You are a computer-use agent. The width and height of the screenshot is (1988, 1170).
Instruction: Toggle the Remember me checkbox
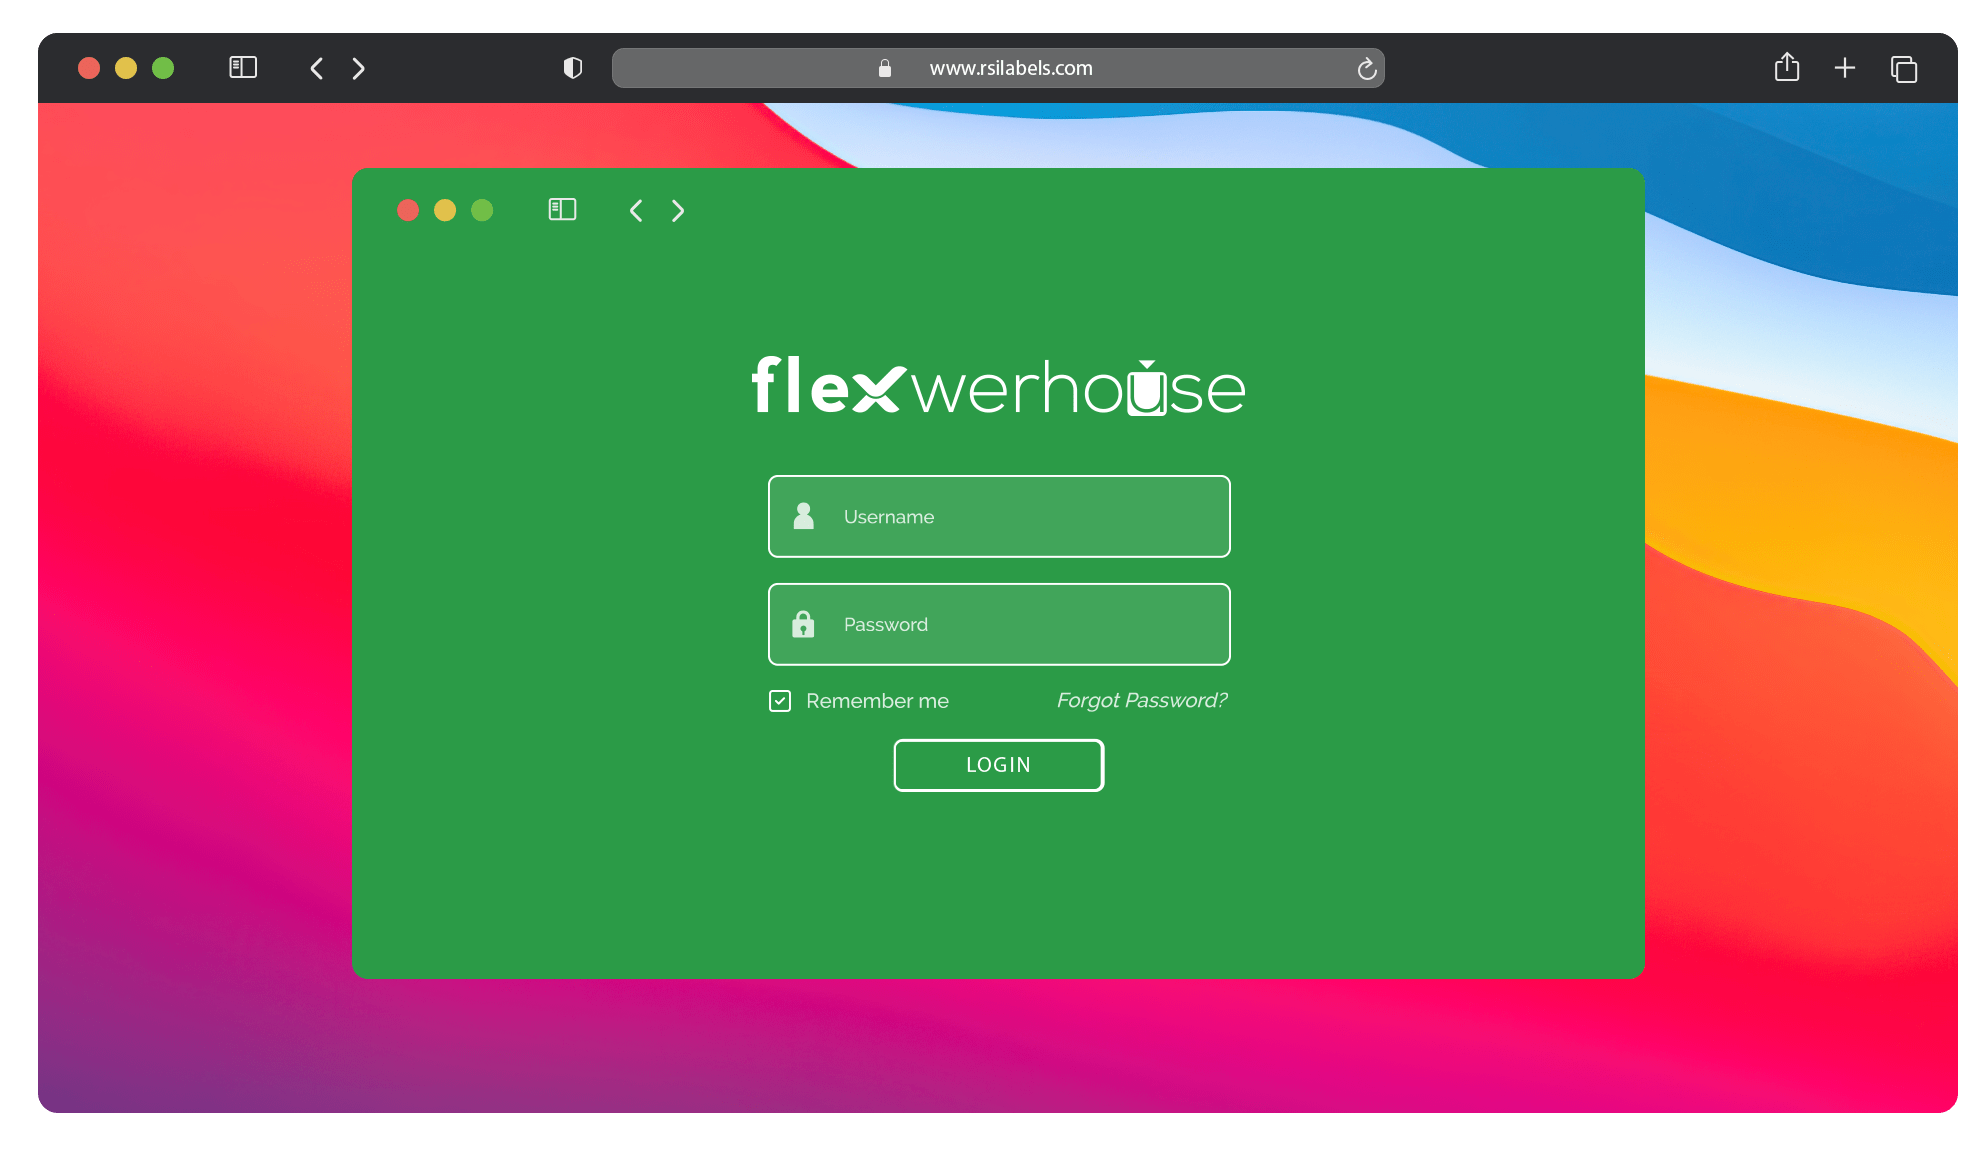click(780, 701)
